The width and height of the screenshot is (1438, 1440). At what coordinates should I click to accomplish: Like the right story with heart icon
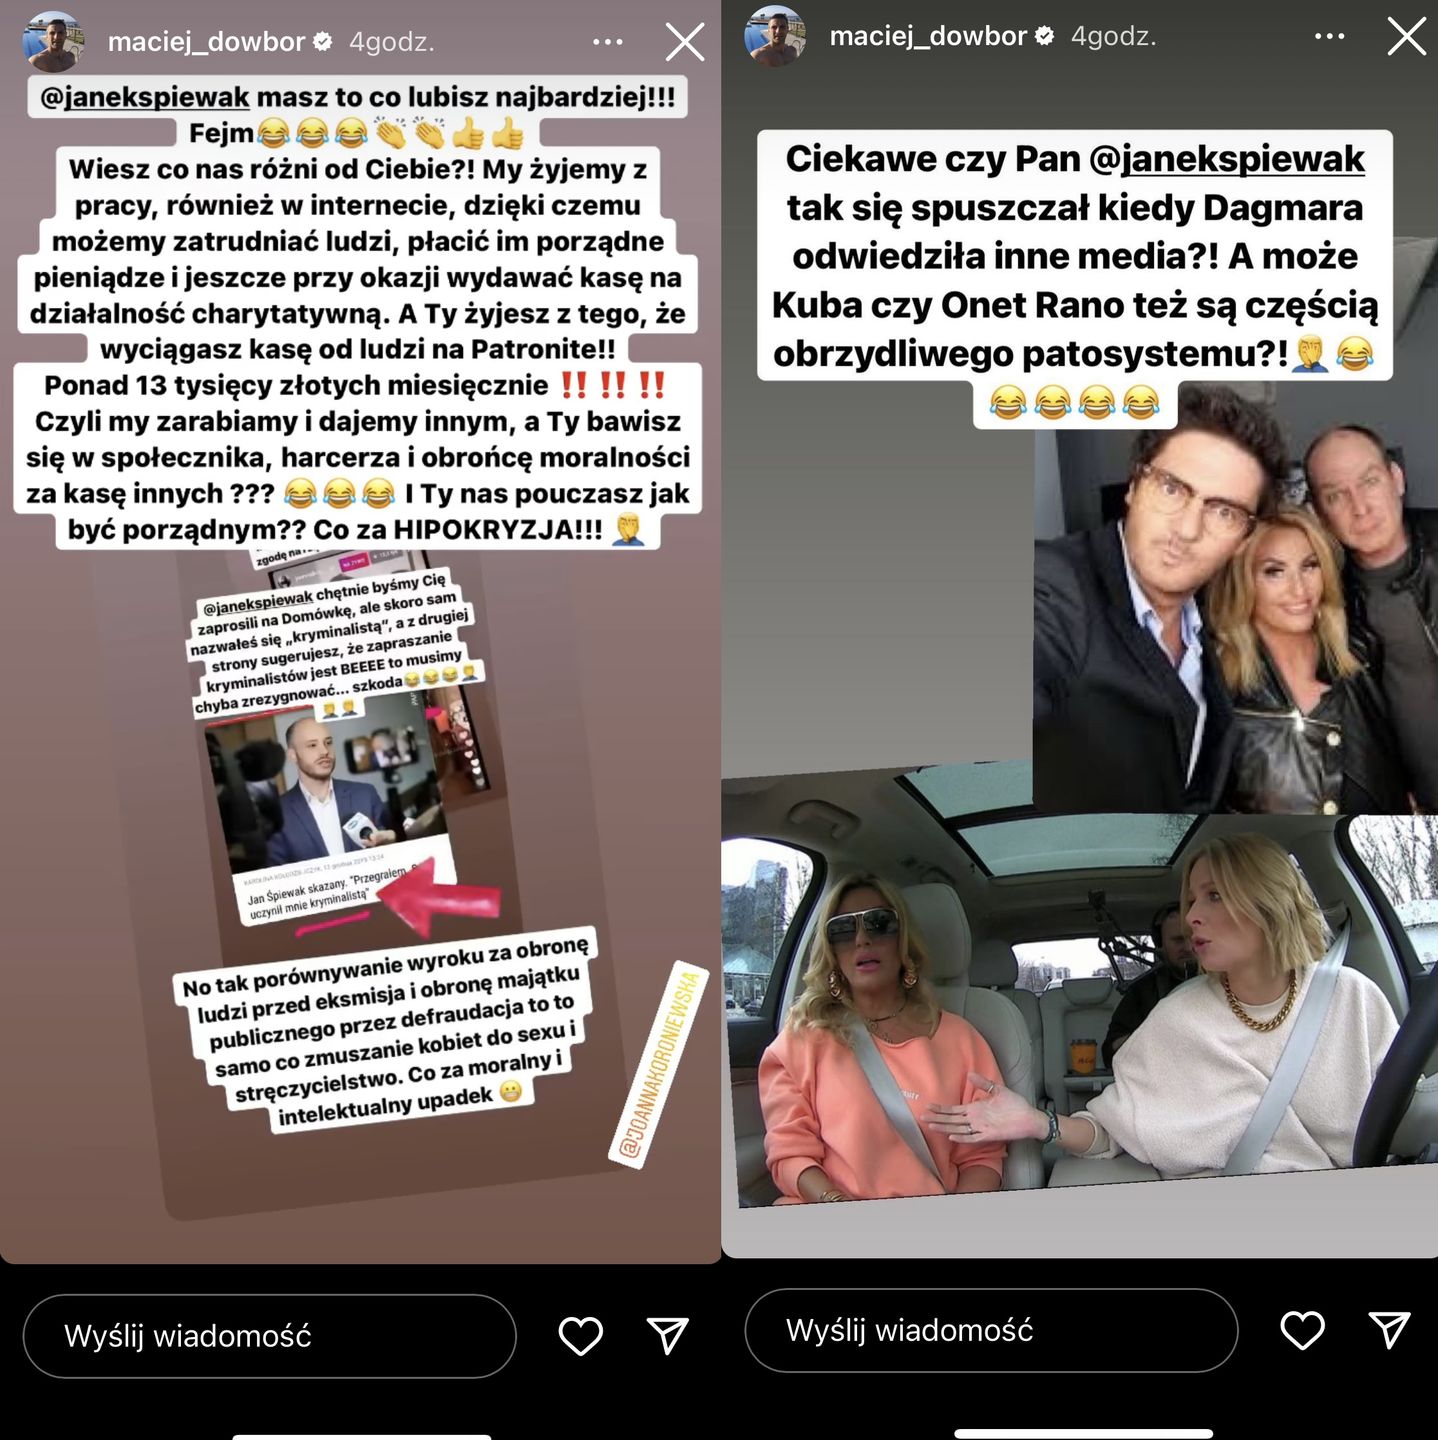tap(1302, 1330)
